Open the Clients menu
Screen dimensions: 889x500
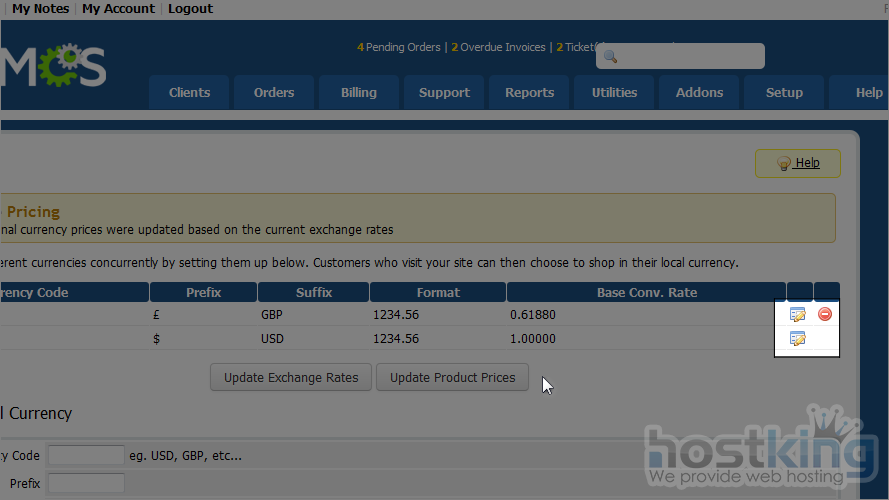tap(189, 92)
